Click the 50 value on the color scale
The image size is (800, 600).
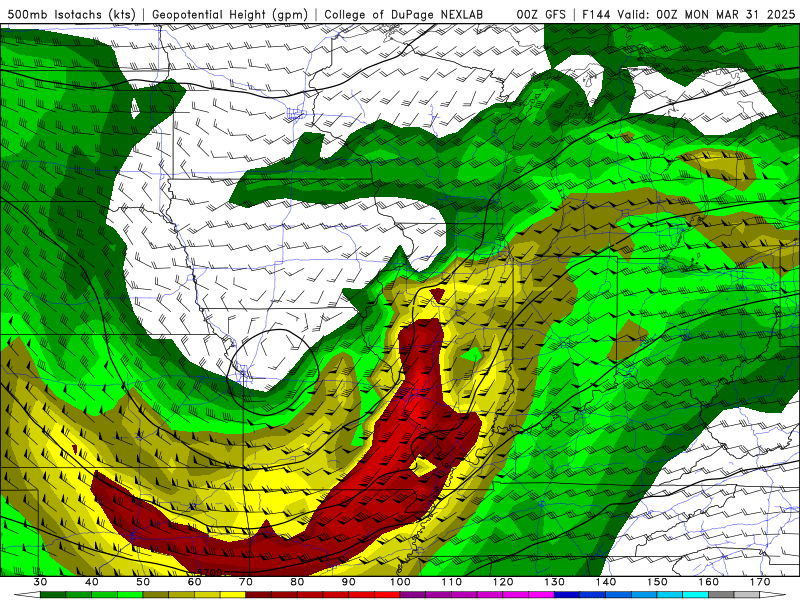tap(143, 582)
